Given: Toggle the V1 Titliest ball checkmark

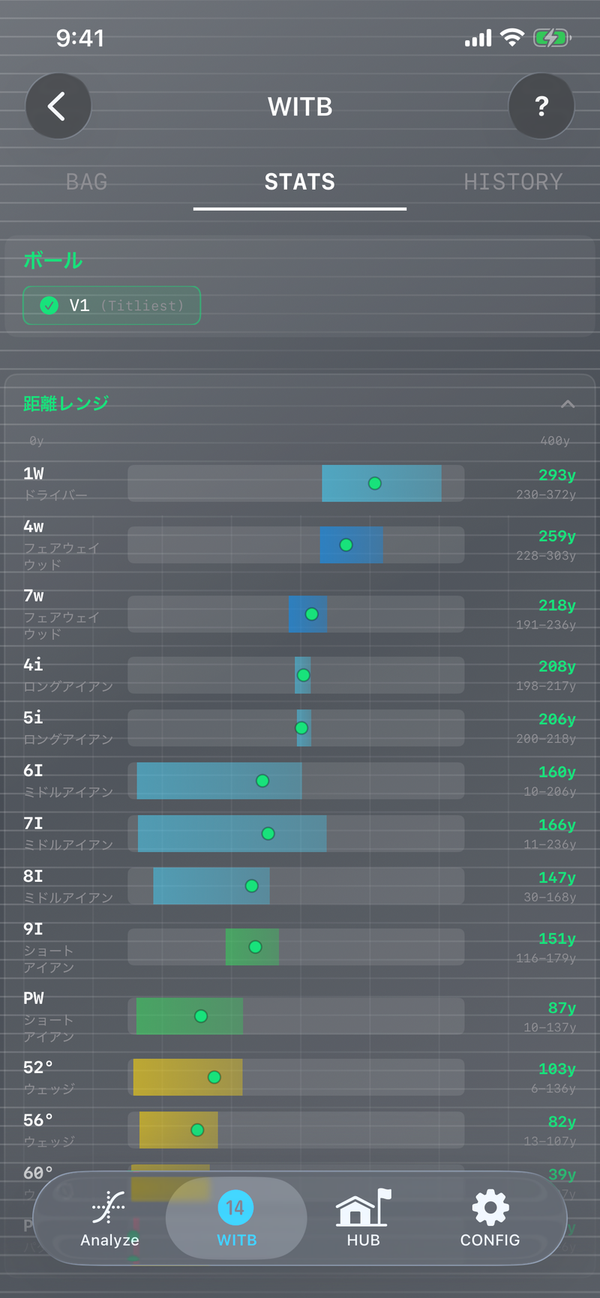Looking at the screenshot, I should coord(49,306).
